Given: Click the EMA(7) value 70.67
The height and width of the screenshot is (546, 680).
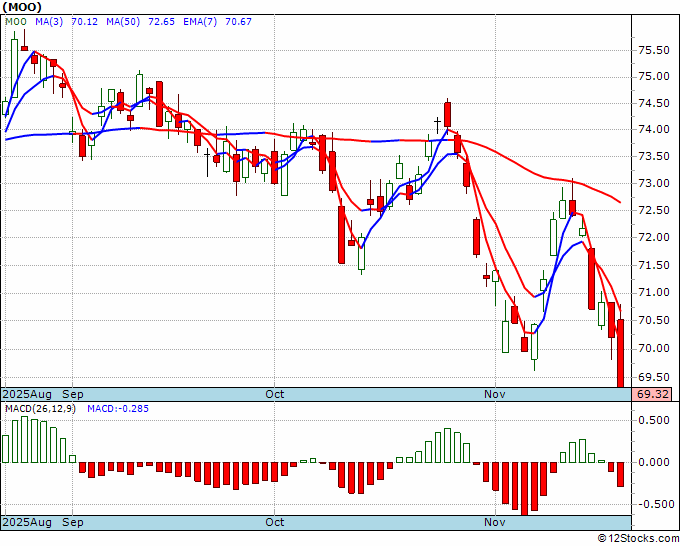Looking at the screenshot, I should point(238,22).
